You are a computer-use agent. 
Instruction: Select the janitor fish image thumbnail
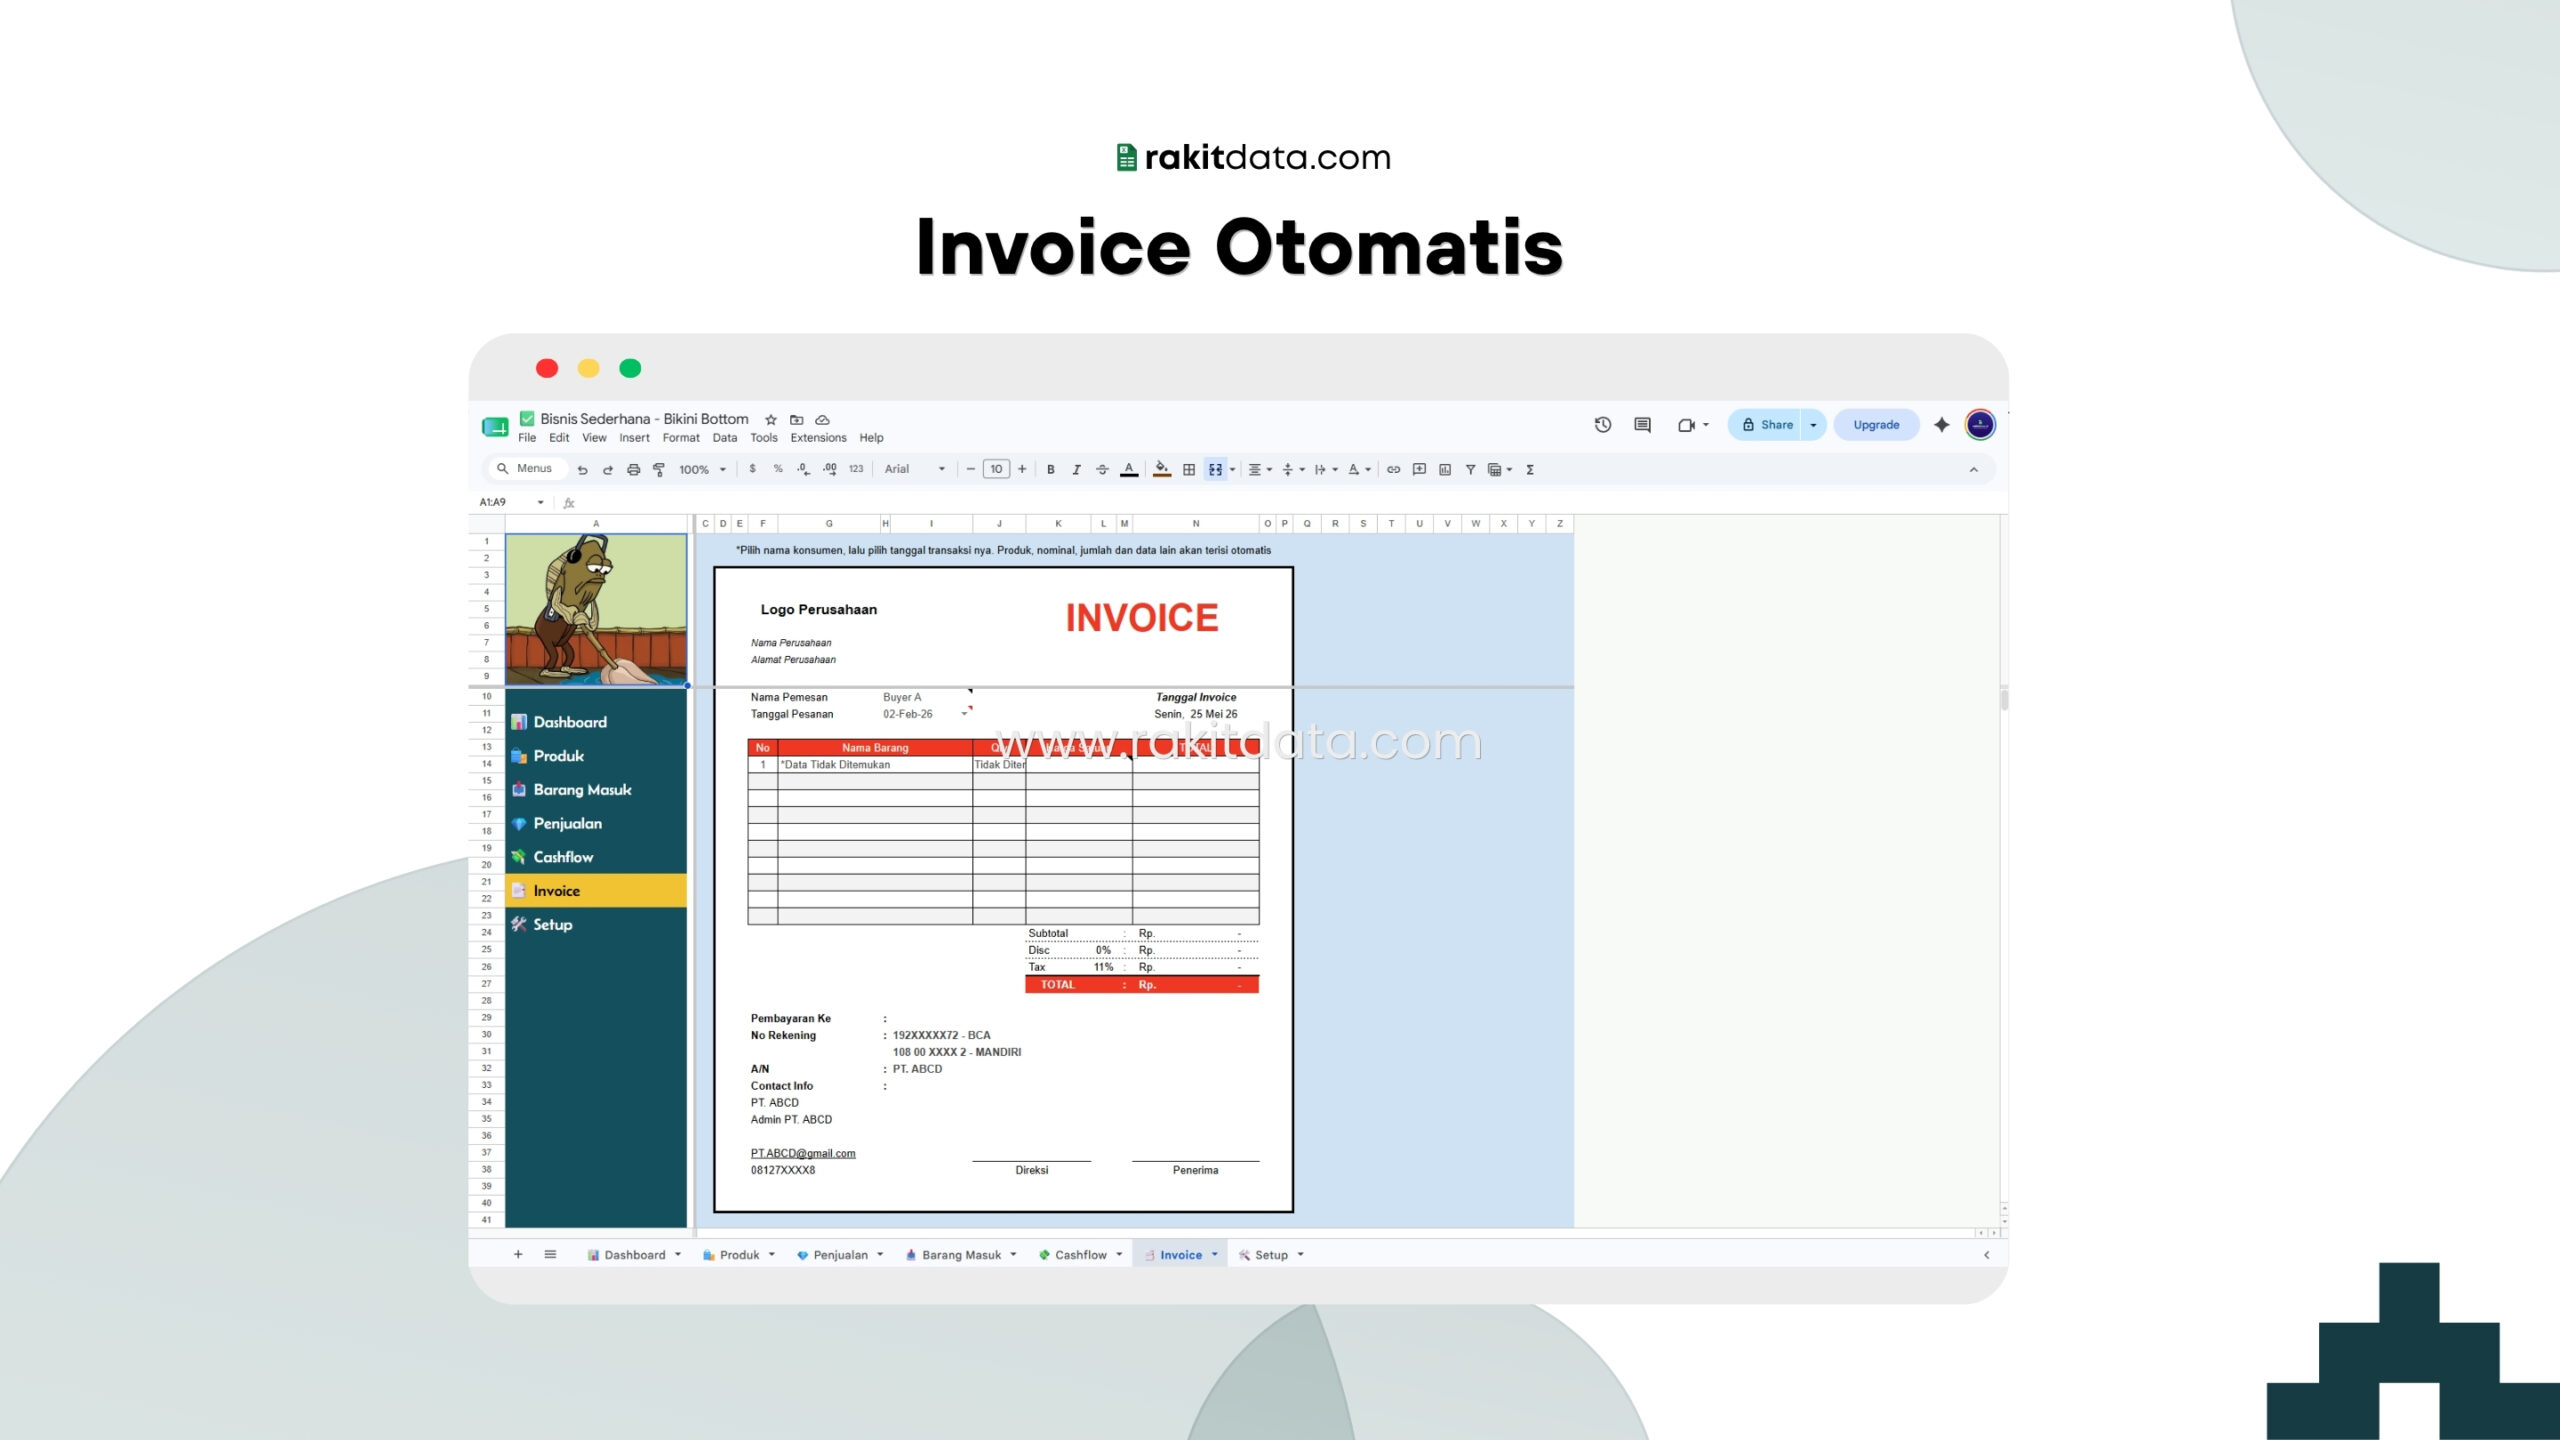596,609
